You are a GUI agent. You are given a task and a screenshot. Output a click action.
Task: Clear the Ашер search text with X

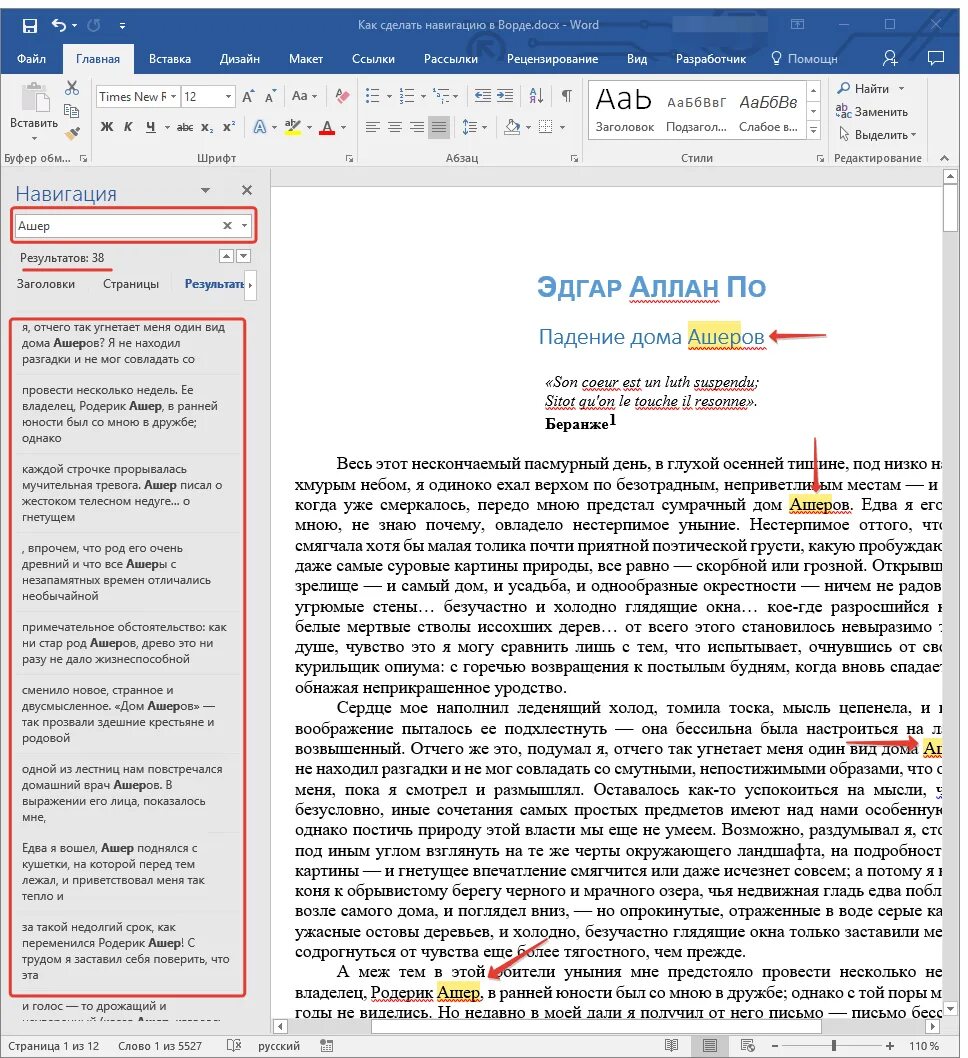point(227,226)
